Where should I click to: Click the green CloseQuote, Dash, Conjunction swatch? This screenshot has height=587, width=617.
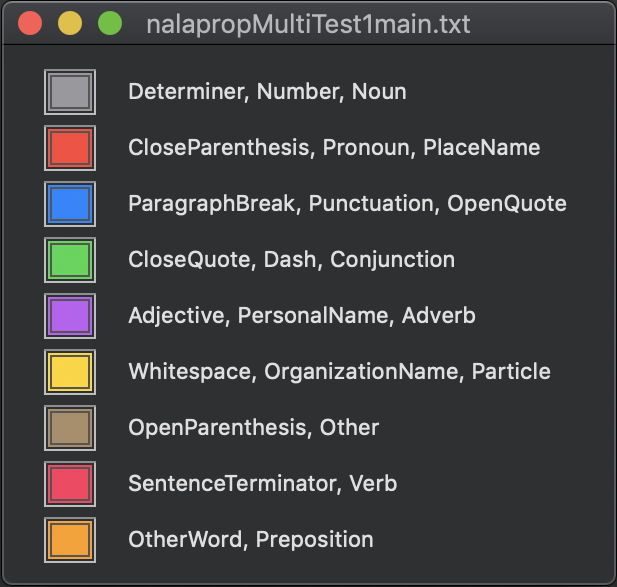(69, 260)
